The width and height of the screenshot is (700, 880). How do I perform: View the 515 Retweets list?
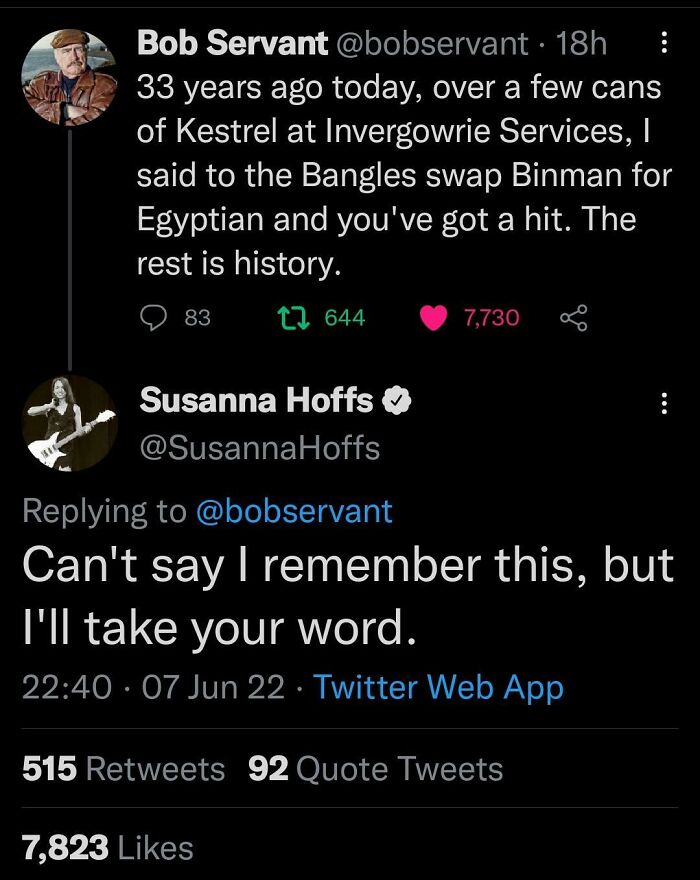pyautogui.click(x=124, y=769)
